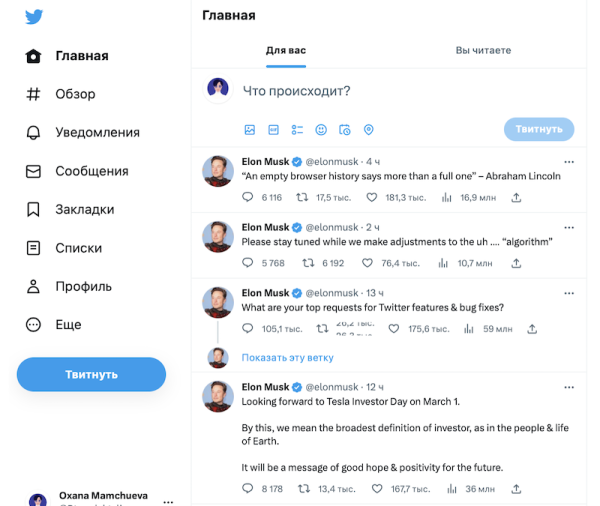Image resolution: width=600 pixels, height=506 pixels.
Task: Open more options on the Lincoln quote tweet
Action: pos(569,162)
